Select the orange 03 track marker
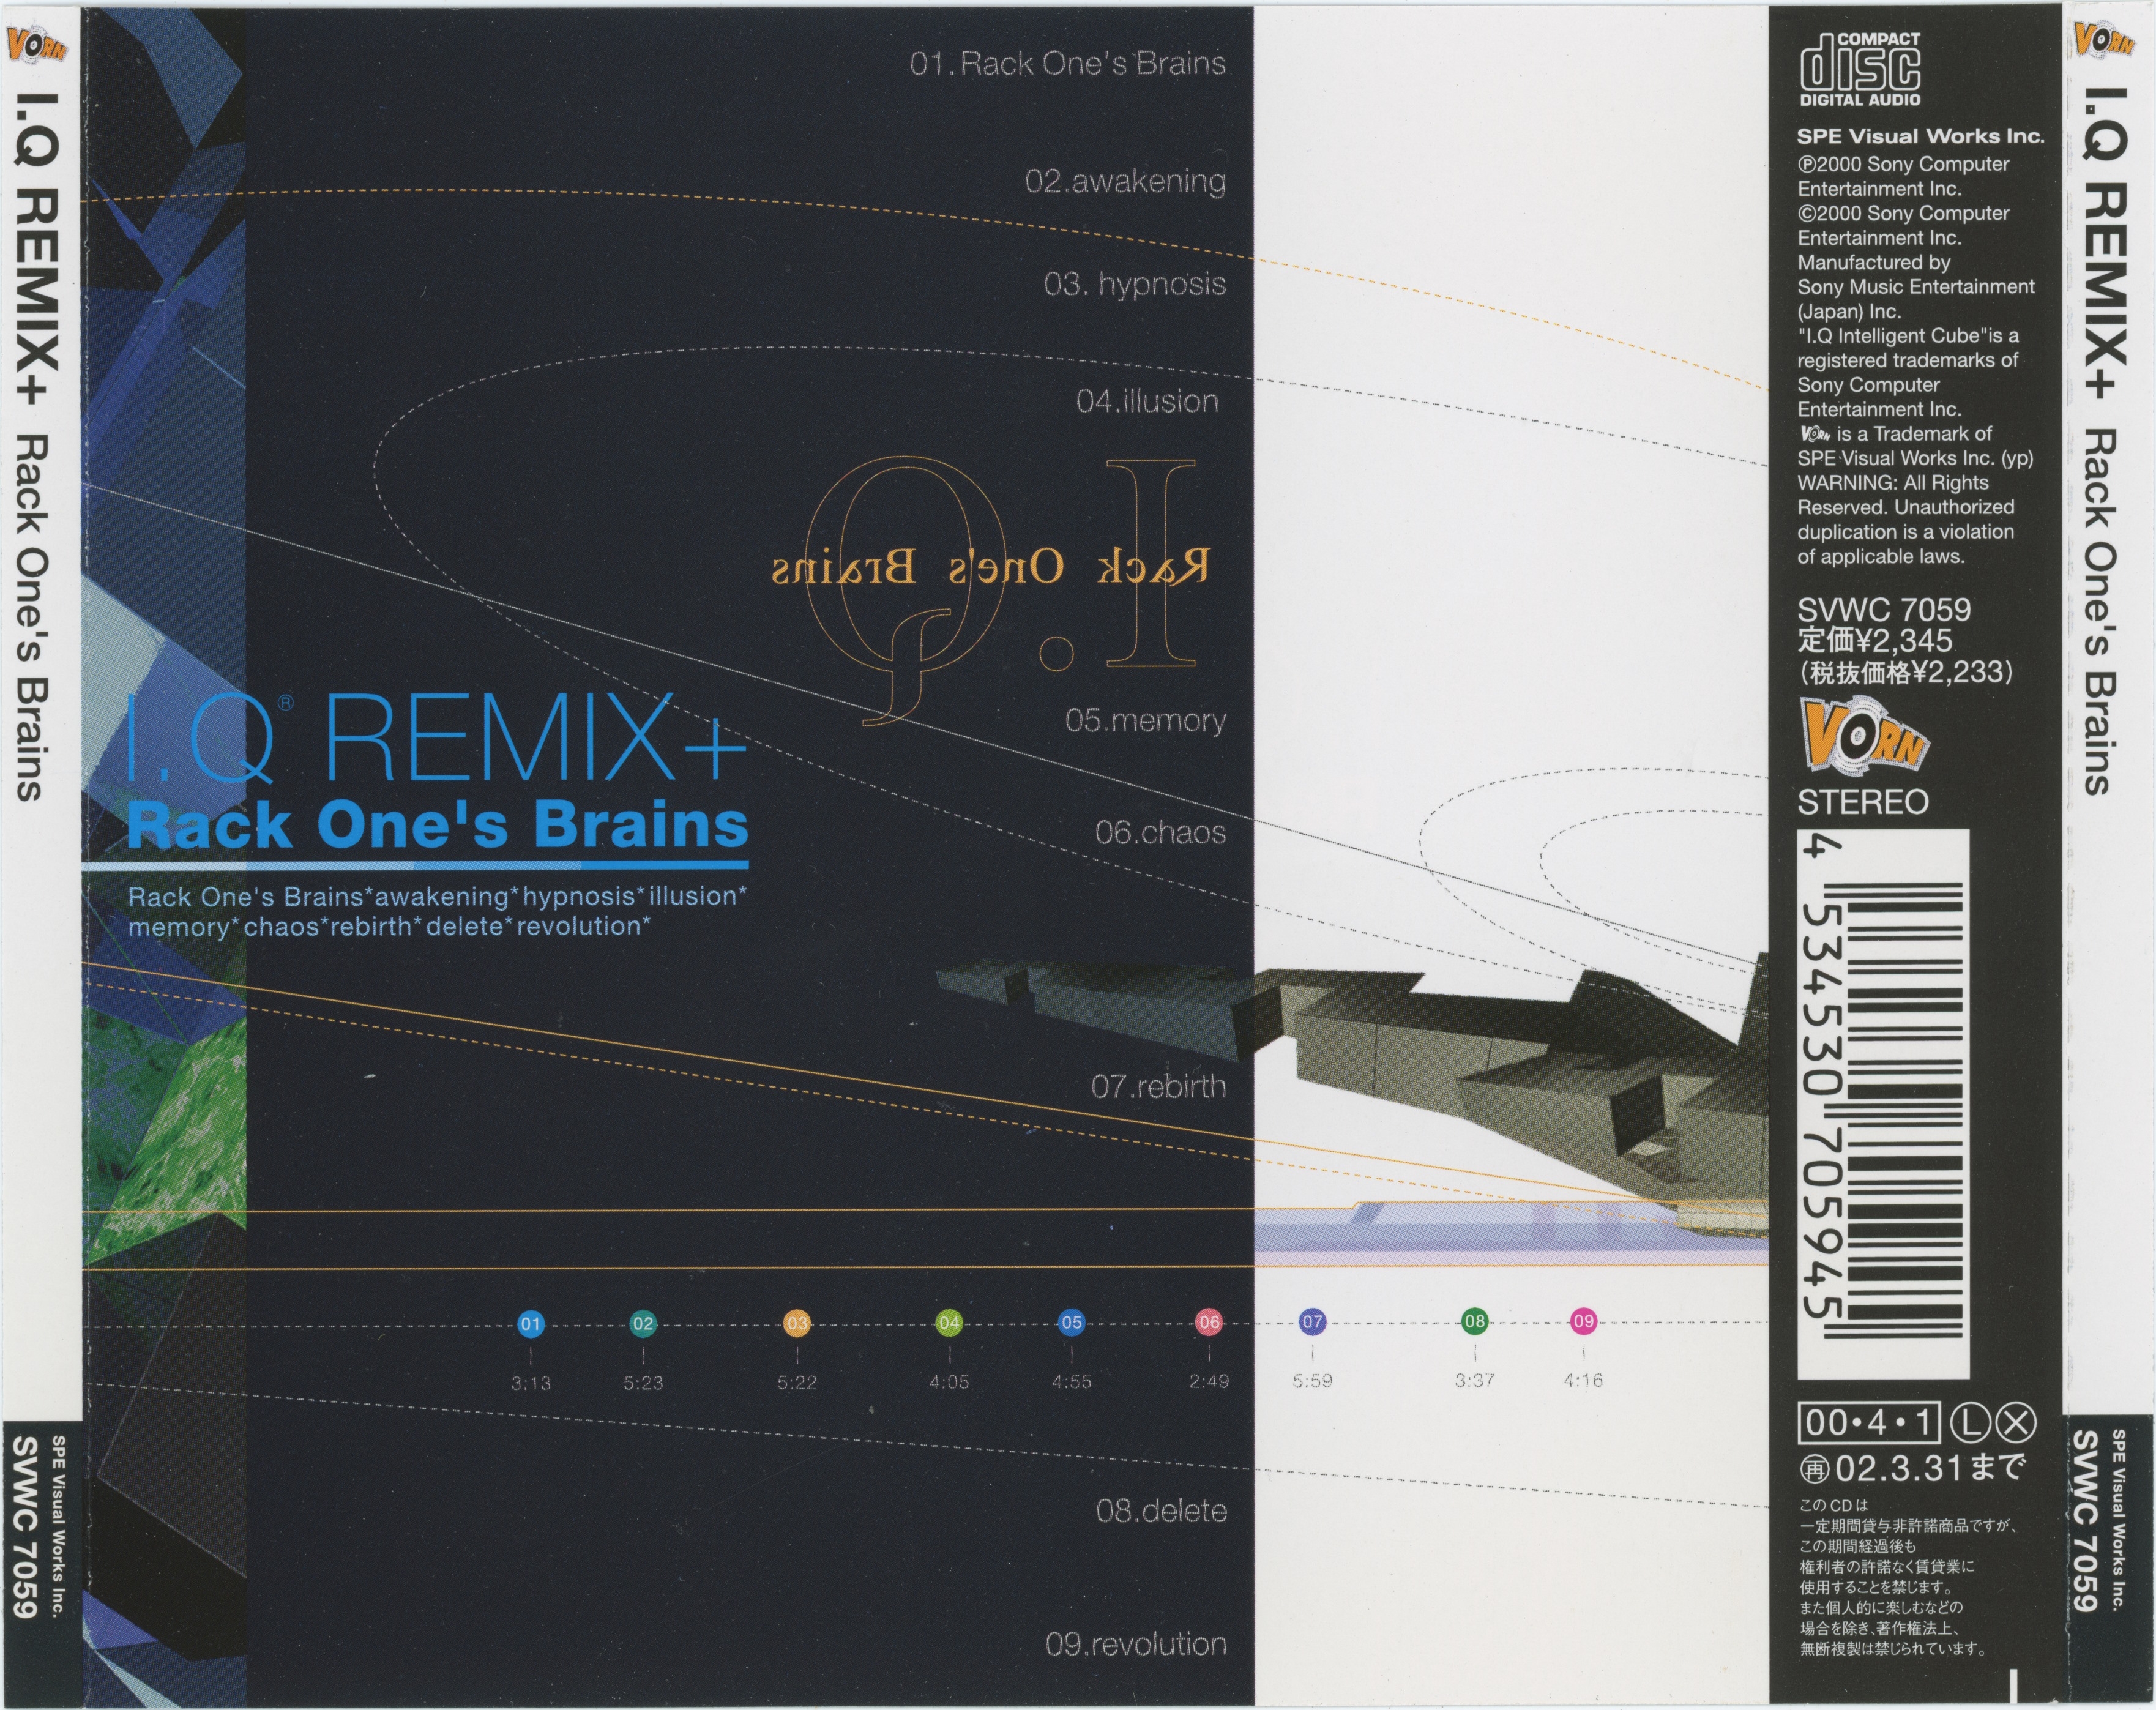Image resolution: width=2156 pixels, height=1710 pixels. coord(796,1324)
